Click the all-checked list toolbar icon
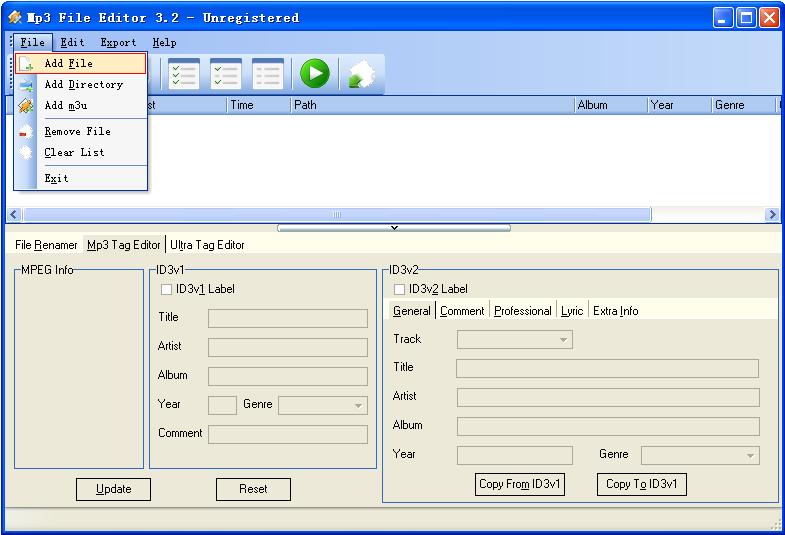This screenshot has height=535, width=785. [184, 74]
